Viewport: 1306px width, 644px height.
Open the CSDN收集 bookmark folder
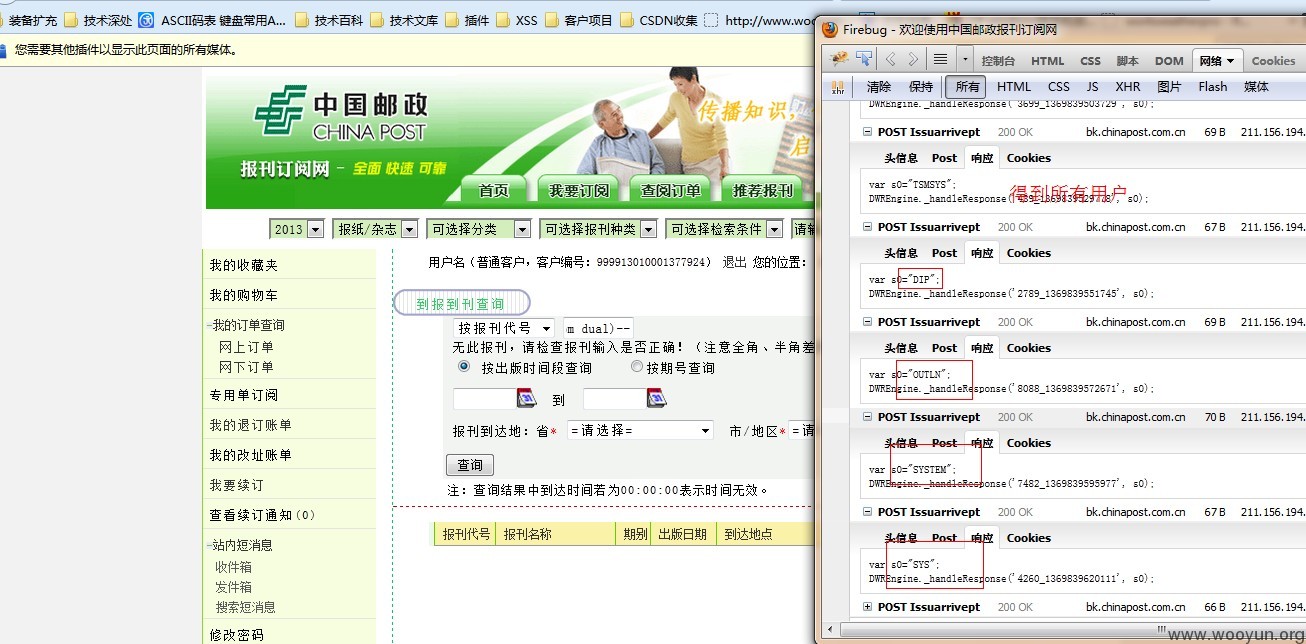pyautogui.click(x=659, y=20)
